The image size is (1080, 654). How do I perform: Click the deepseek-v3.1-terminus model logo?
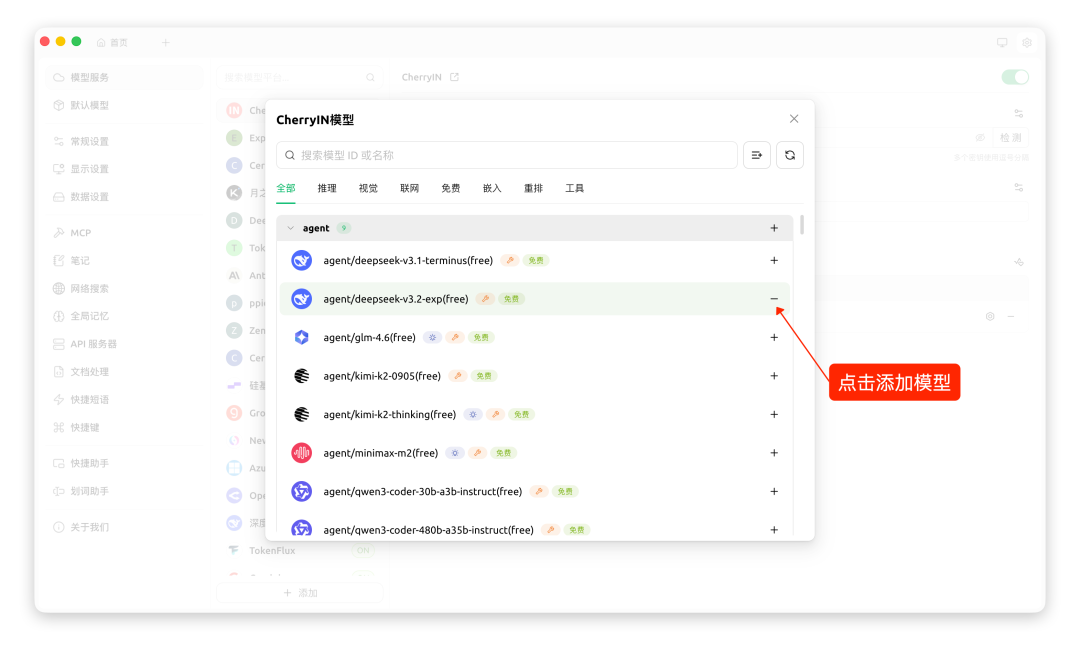tap(302, 260)
